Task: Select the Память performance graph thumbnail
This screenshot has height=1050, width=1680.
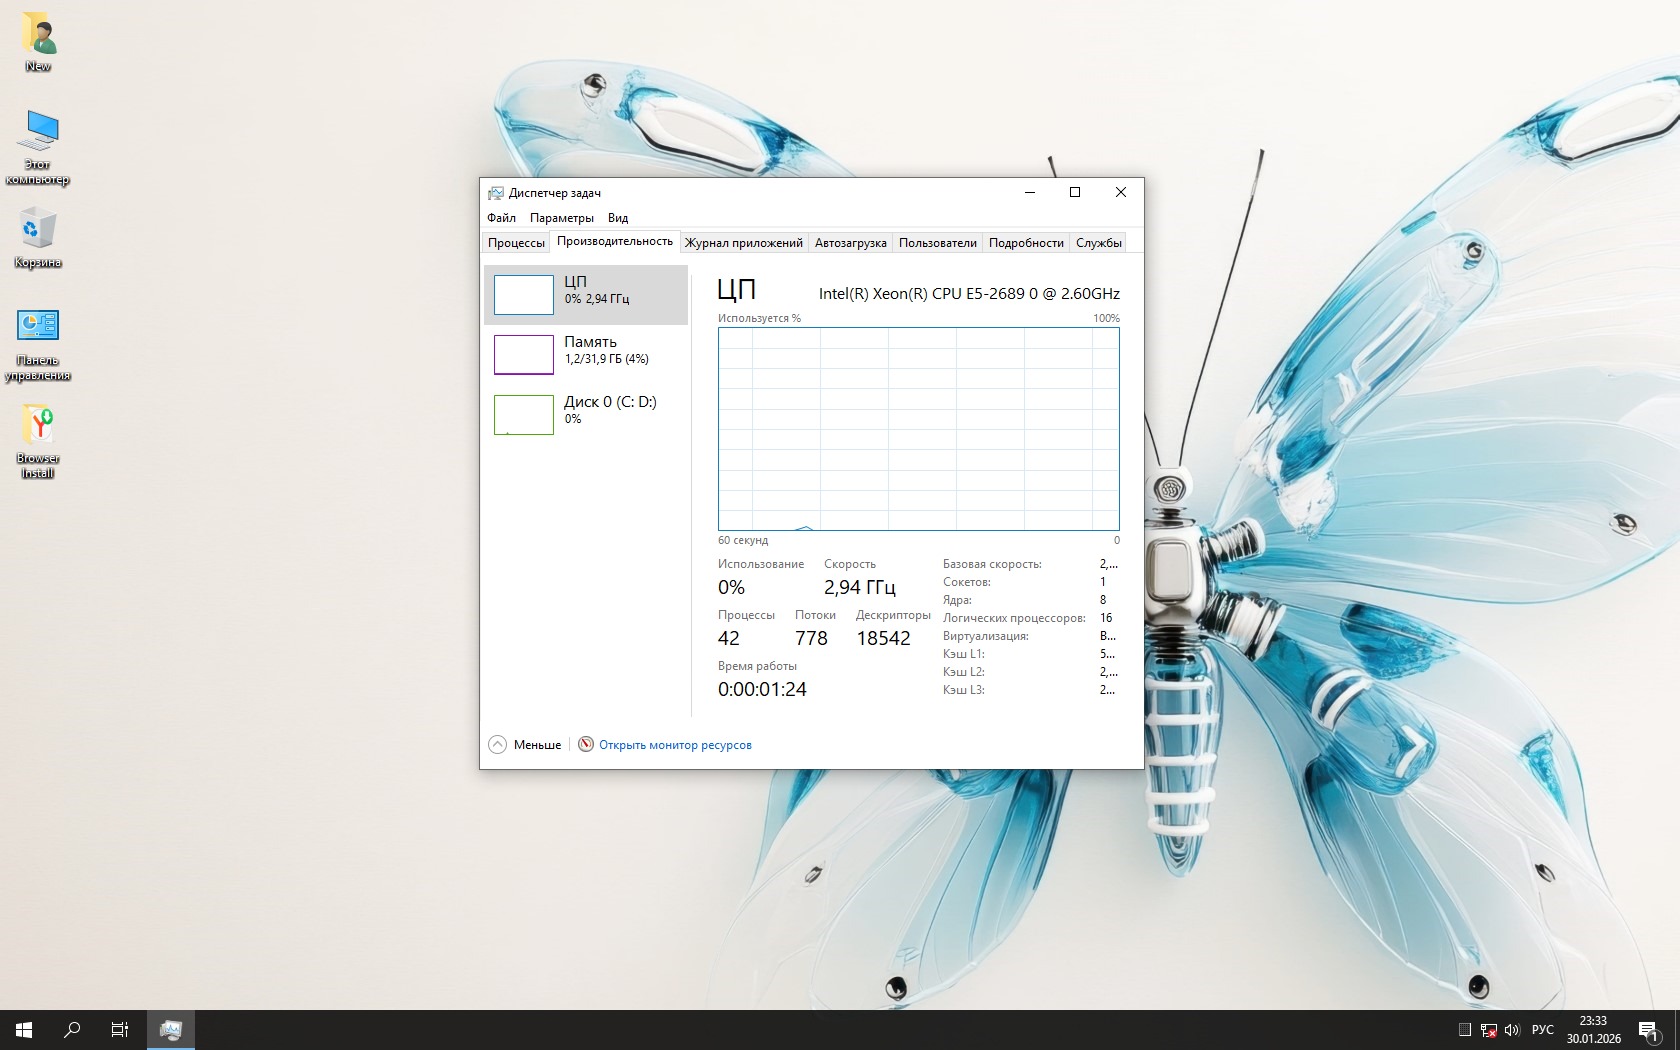Action: tap(524, 354)
